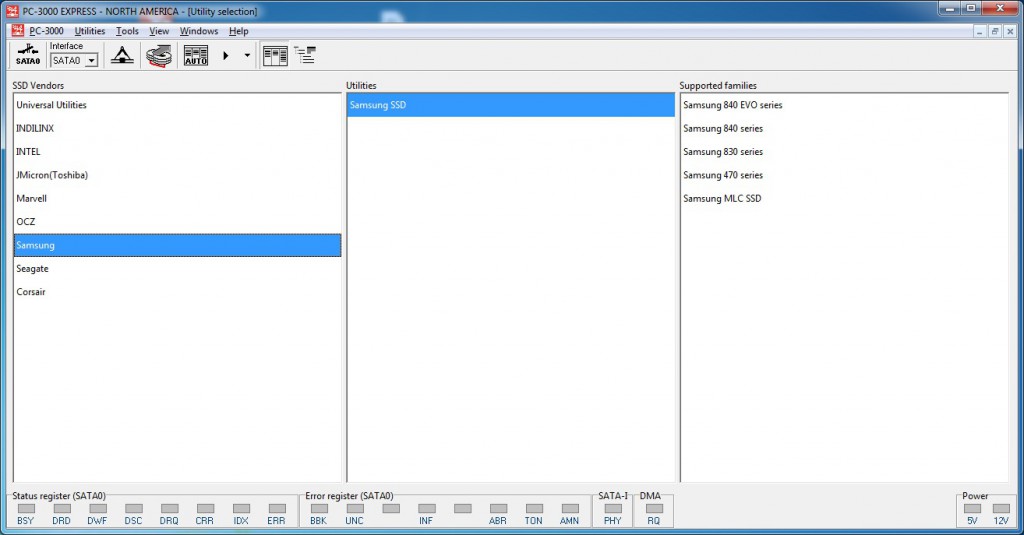This screenshot has height=535, width=1024.
Task: Expand the small arrow next to play button
Action: coord(247,56)
